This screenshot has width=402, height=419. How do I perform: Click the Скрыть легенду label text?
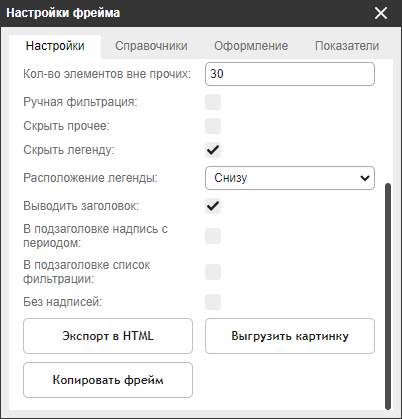tap(69, 150)
